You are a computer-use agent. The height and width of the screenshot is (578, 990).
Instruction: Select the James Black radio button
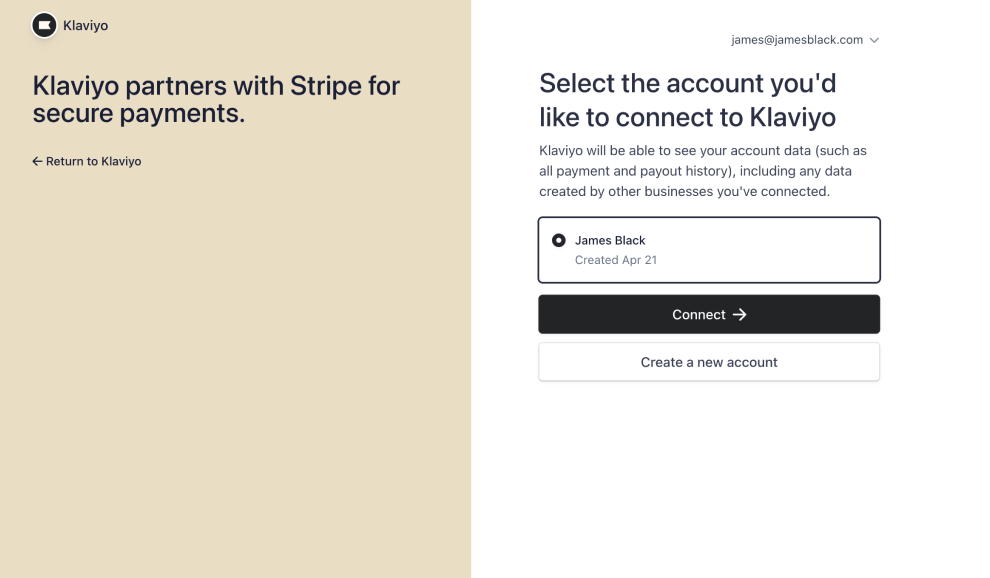(x=559, y=240)
